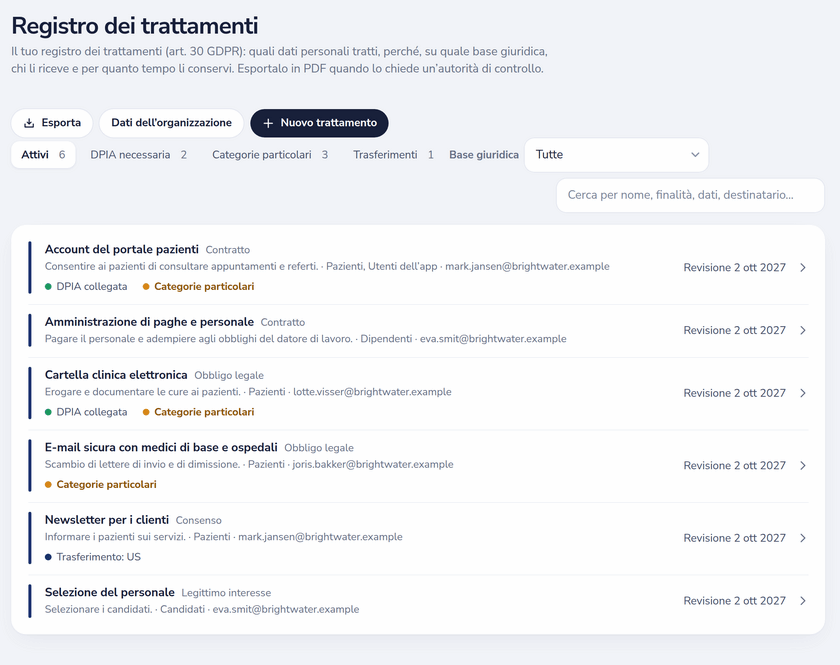Open the Base giuridica dropdown showing Tutte
840x665 pixels.
pos(617,155)
